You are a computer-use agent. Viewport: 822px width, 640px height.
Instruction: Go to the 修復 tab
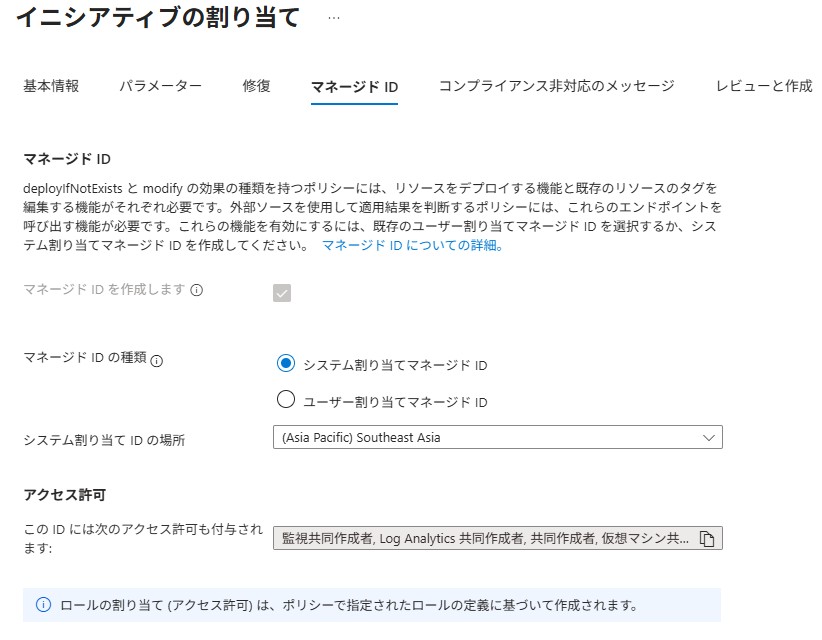click(x=256, y=86)
